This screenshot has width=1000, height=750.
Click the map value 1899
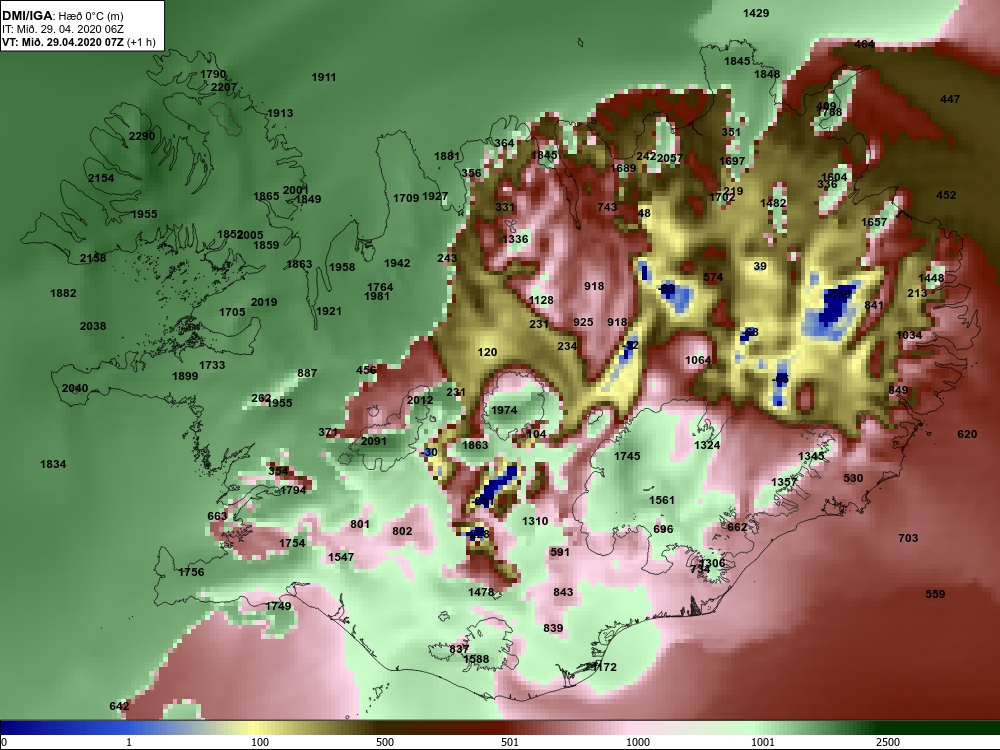185,376
